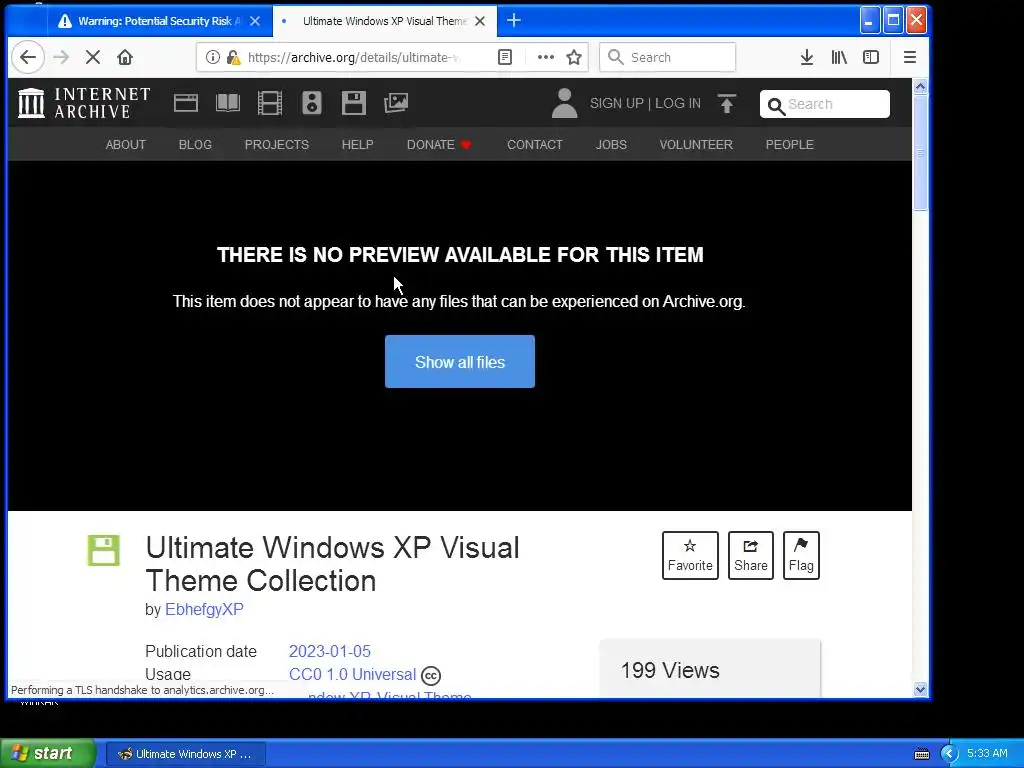Go back with the browser back arrow
Image resolution: width=1024 pixels, height=768 pixels.
27,57
